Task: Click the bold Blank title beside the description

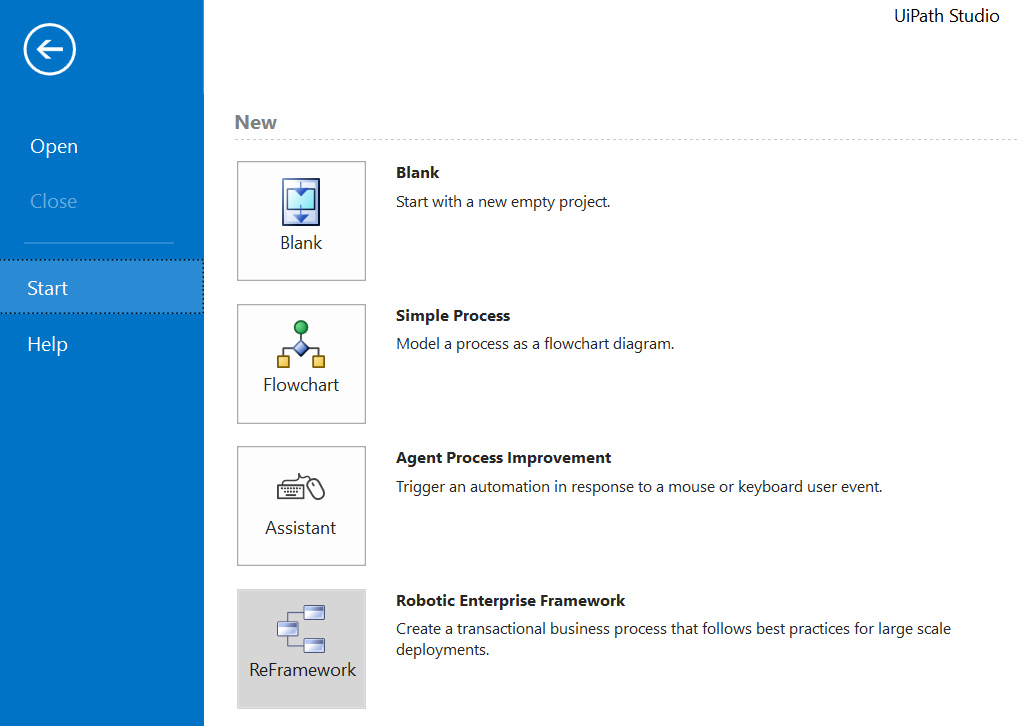Action: coord(418,172)
